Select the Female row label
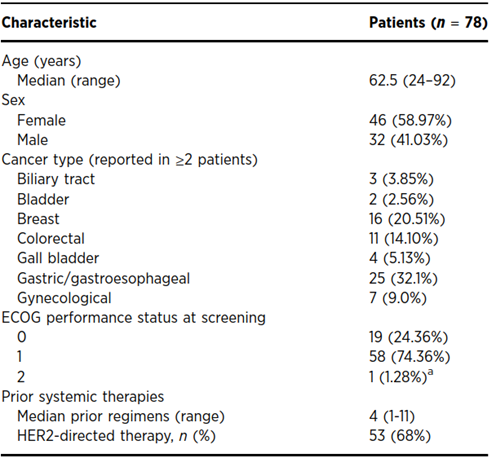The height and width of the screenshot is (458, 496). (41, 120)
